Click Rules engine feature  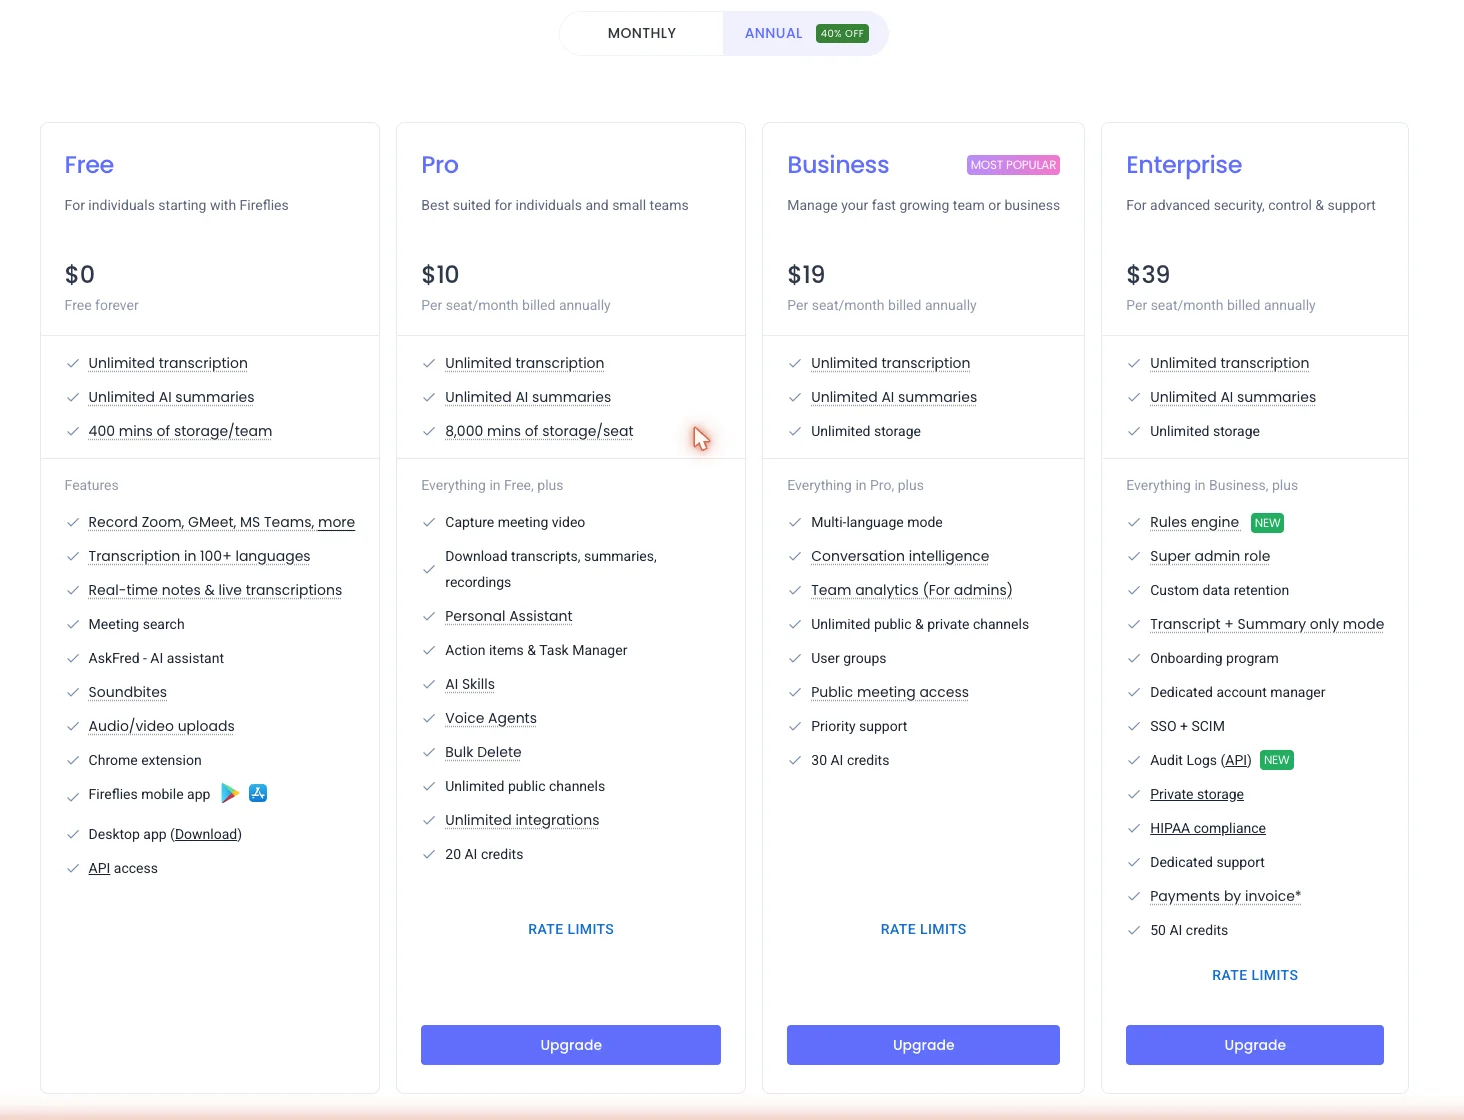point(1194,522)
